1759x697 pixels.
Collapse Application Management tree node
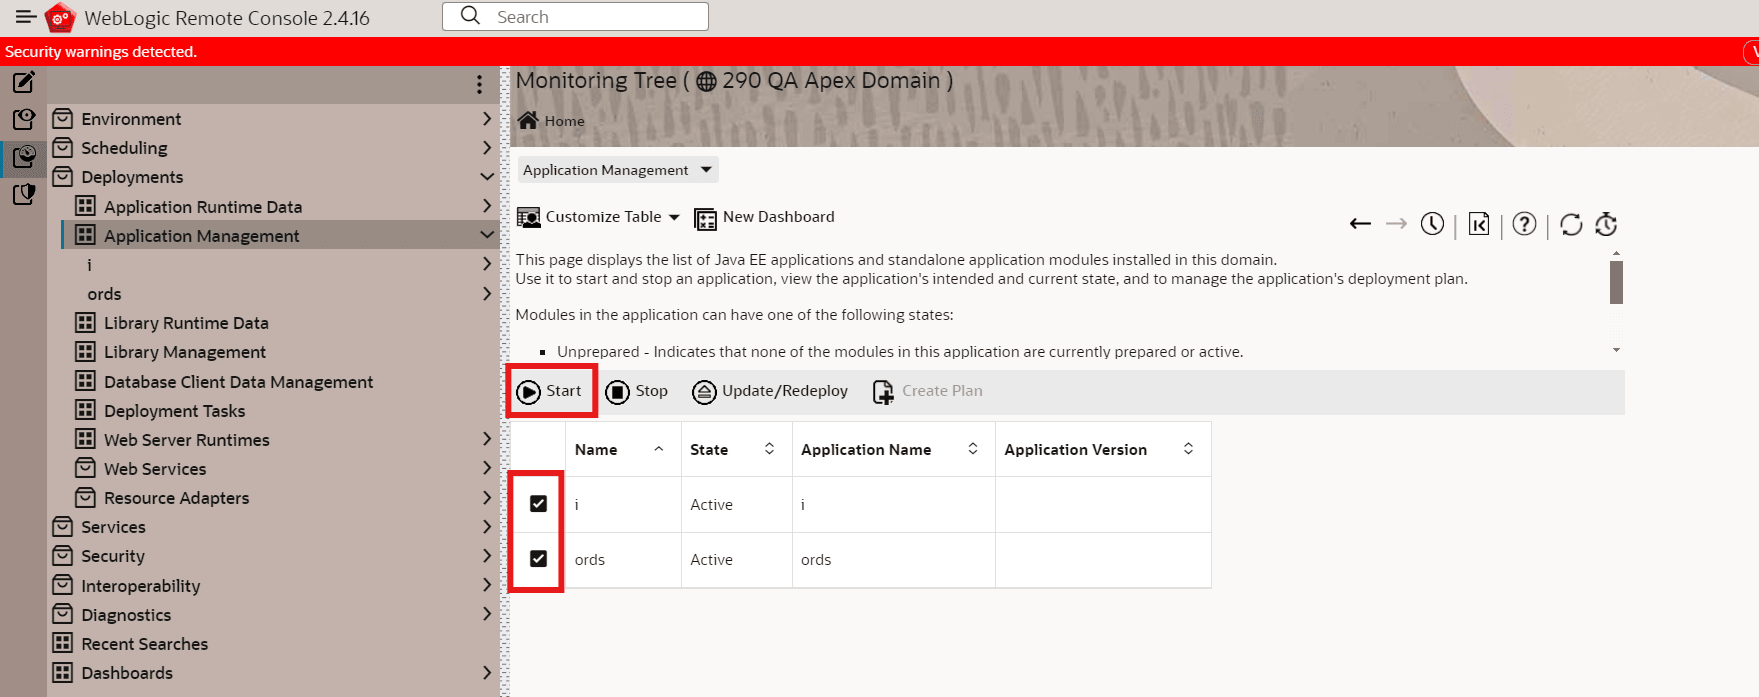pos(487,235)
